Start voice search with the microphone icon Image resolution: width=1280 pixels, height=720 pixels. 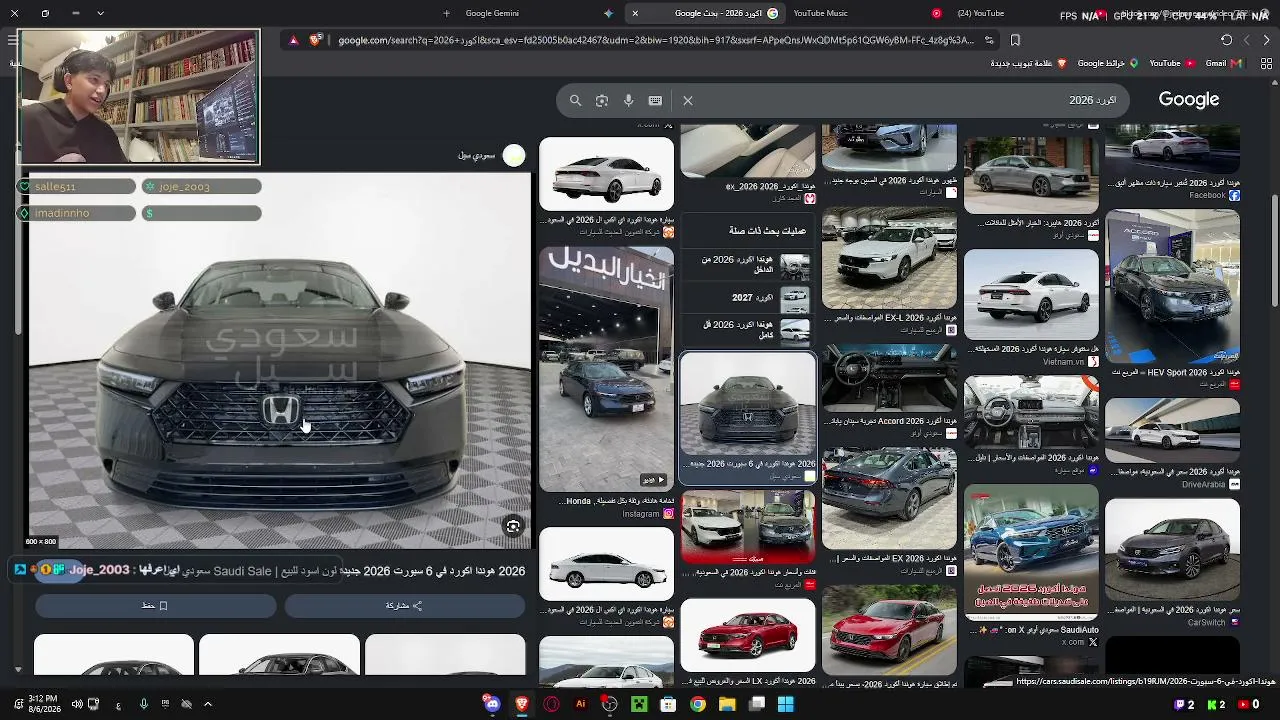pyautogui.click(x=628, y=100)
